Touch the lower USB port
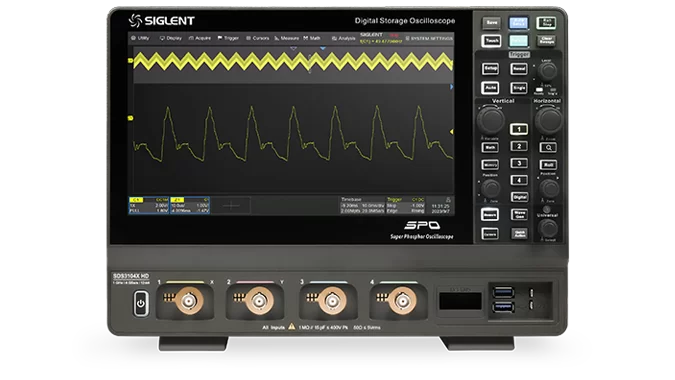The image size is (675, 380). (x=503, y=307)
